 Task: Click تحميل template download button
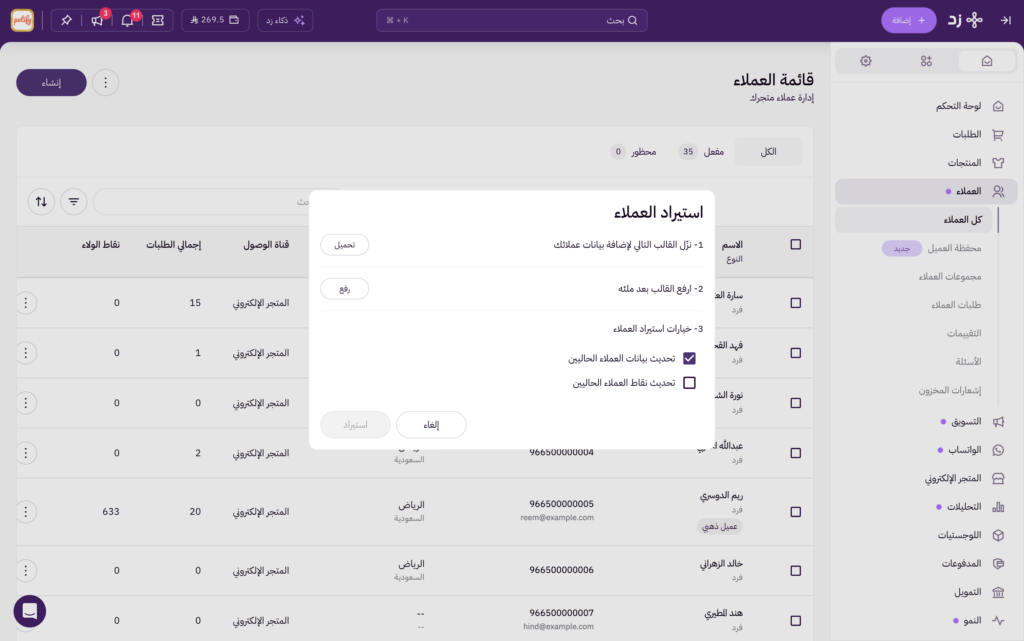click(x=345, y=245)
